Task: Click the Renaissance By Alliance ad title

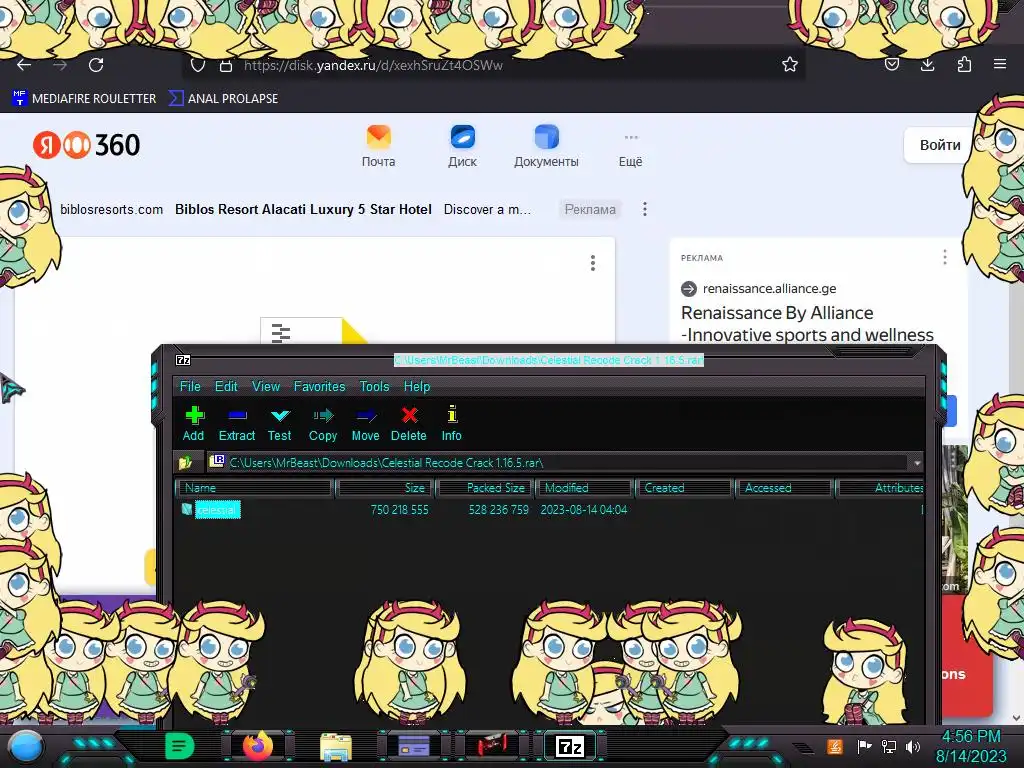Action: (x=807, y=324)
